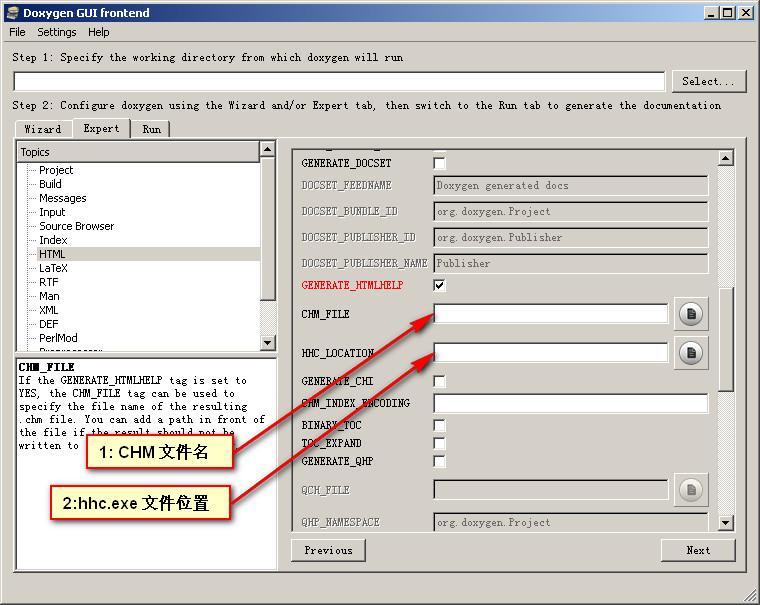
Task: Click the GENERATE_QHP label
Action: (337, 461)
